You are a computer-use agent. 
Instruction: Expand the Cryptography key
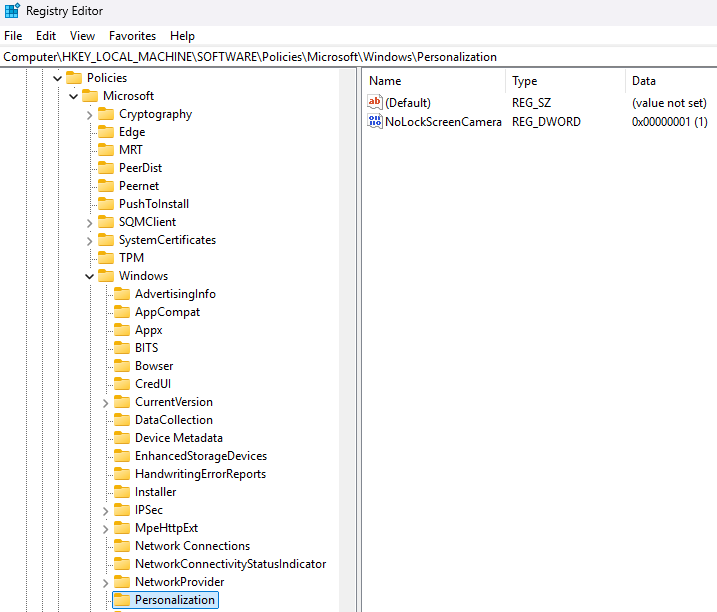(x=90, y=115)
